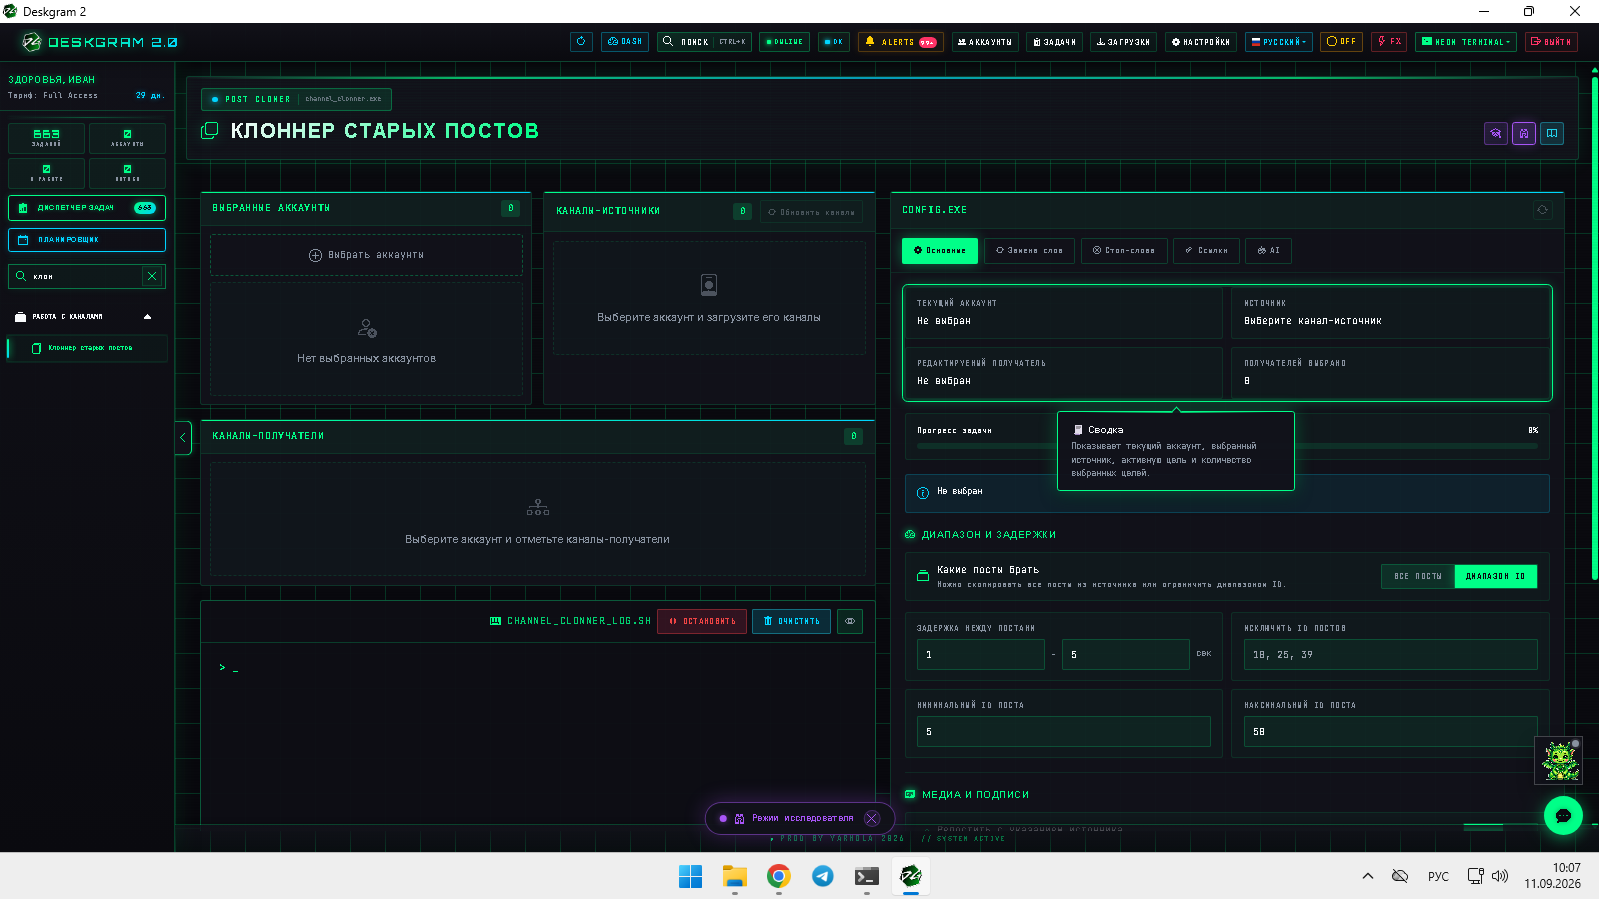Click the Прогресс задачи progress bar
The image size is (1599, 899).
pyautogui.click(x=1227, y=446)
